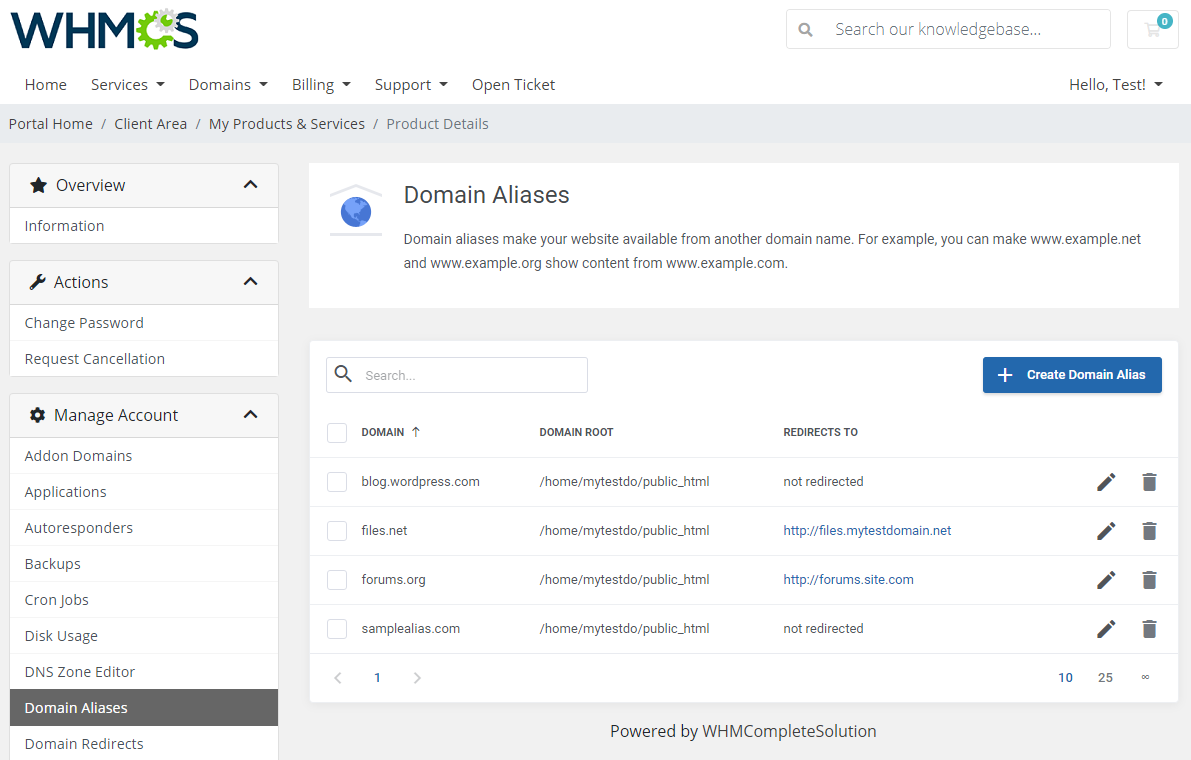Check the select-all checkbox in the table header
Viewport: 1191px width, 760px height.
pos(337,432)
